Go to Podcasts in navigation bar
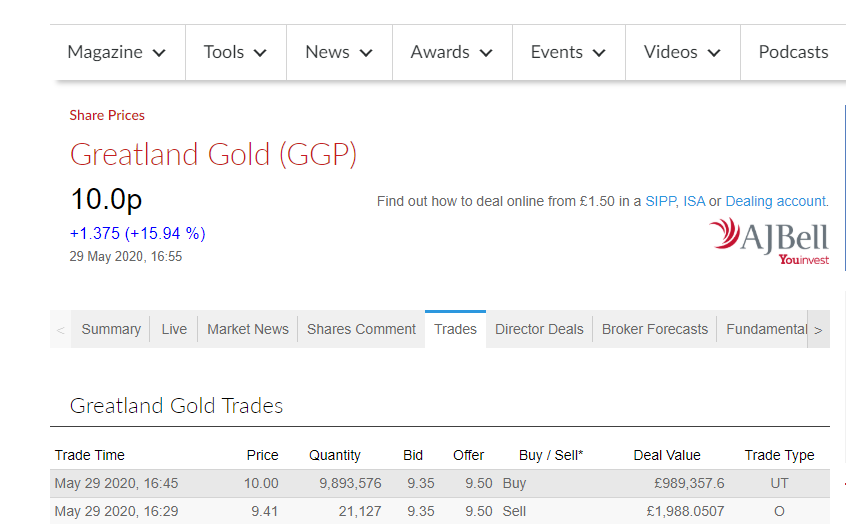846x524 pixels. (793, 52)
